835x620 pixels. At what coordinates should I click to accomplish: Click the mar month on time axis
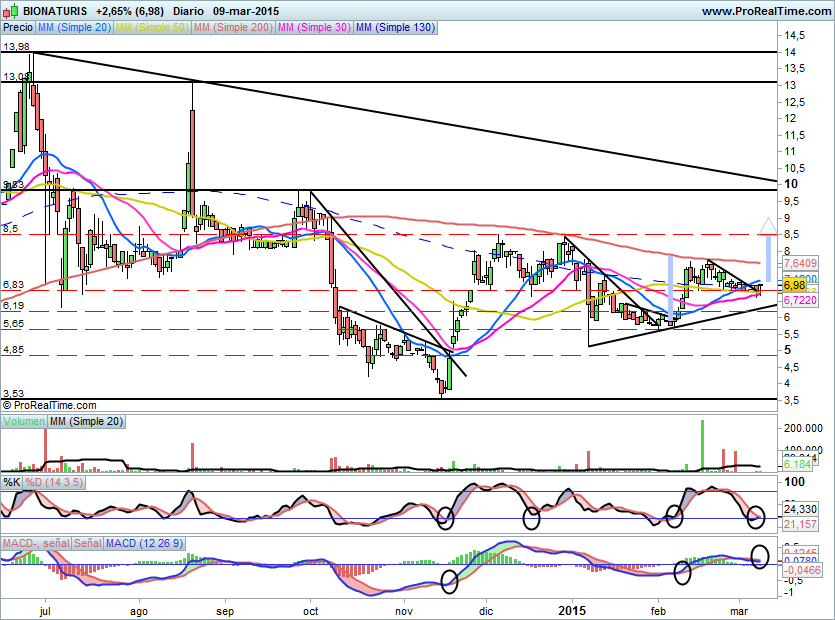pyautogui.click(x=739, y=611)
